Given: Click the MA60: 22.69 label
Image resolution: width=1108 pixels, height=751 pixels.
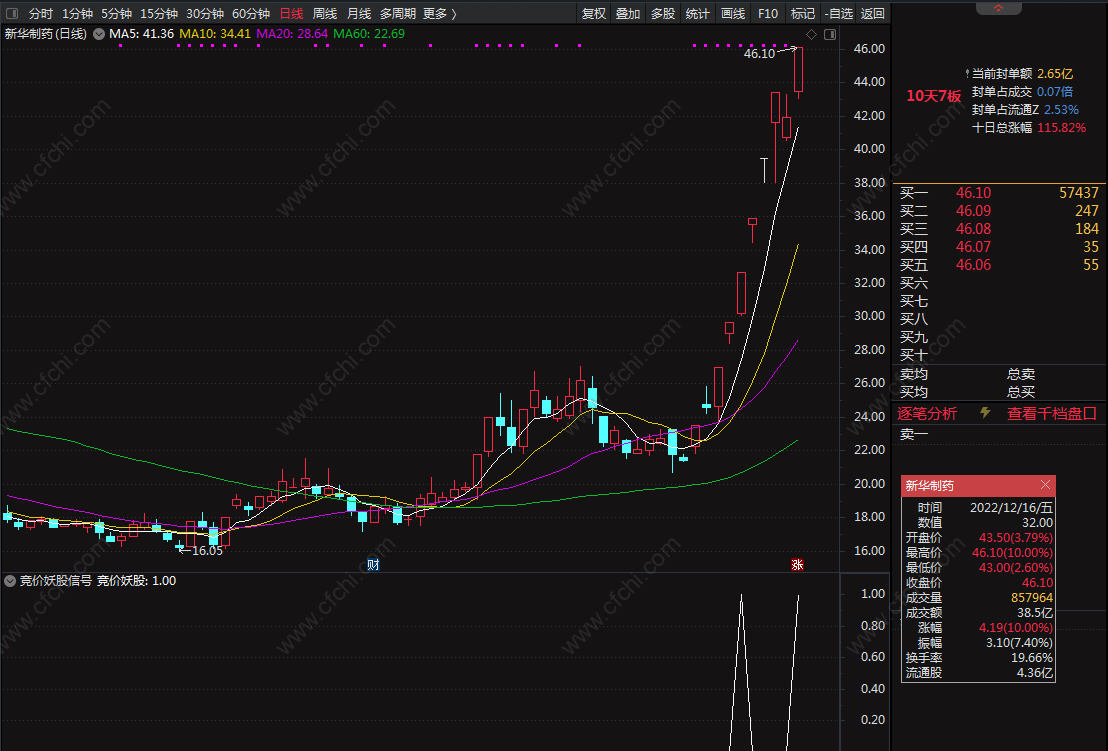Looking at the screenshot, I should [369, 34].
